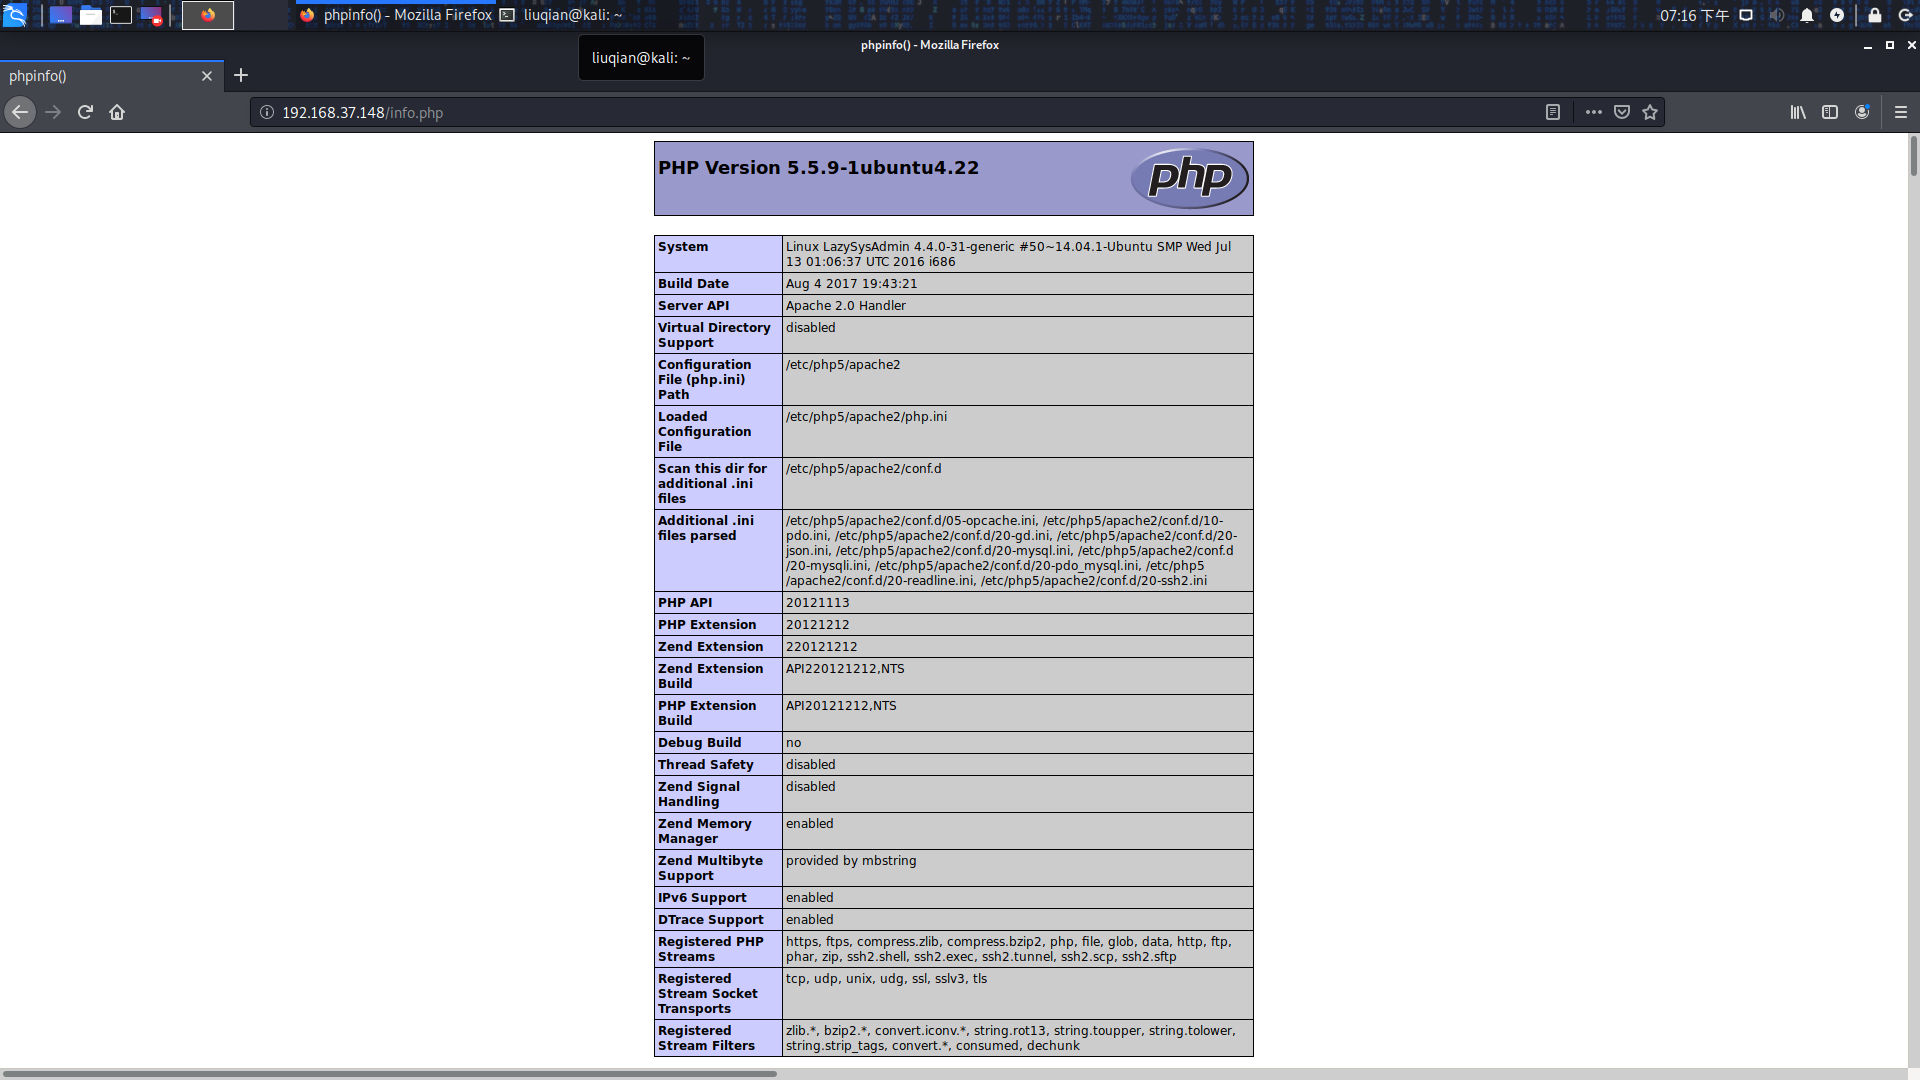Open the Firefox hamburger menu
1920x1080 pixels.
click(1901, 112)
